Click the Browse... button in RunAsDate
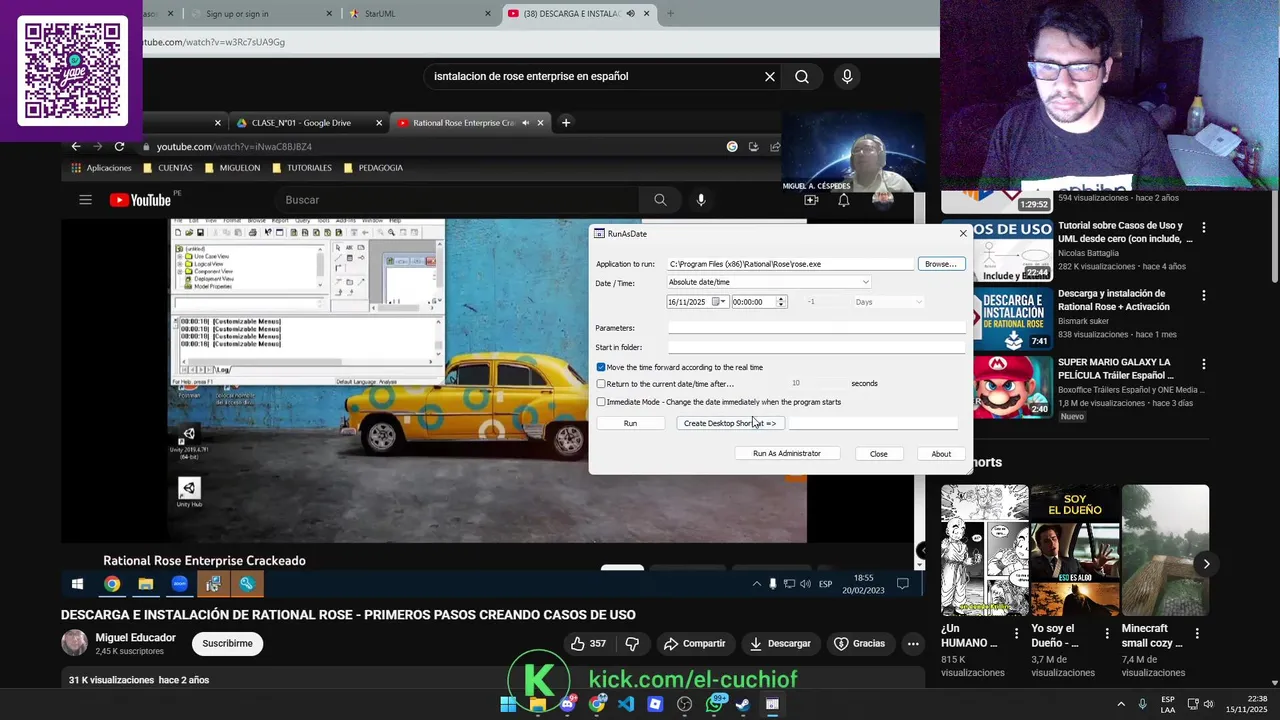 [x=941, y=264]
